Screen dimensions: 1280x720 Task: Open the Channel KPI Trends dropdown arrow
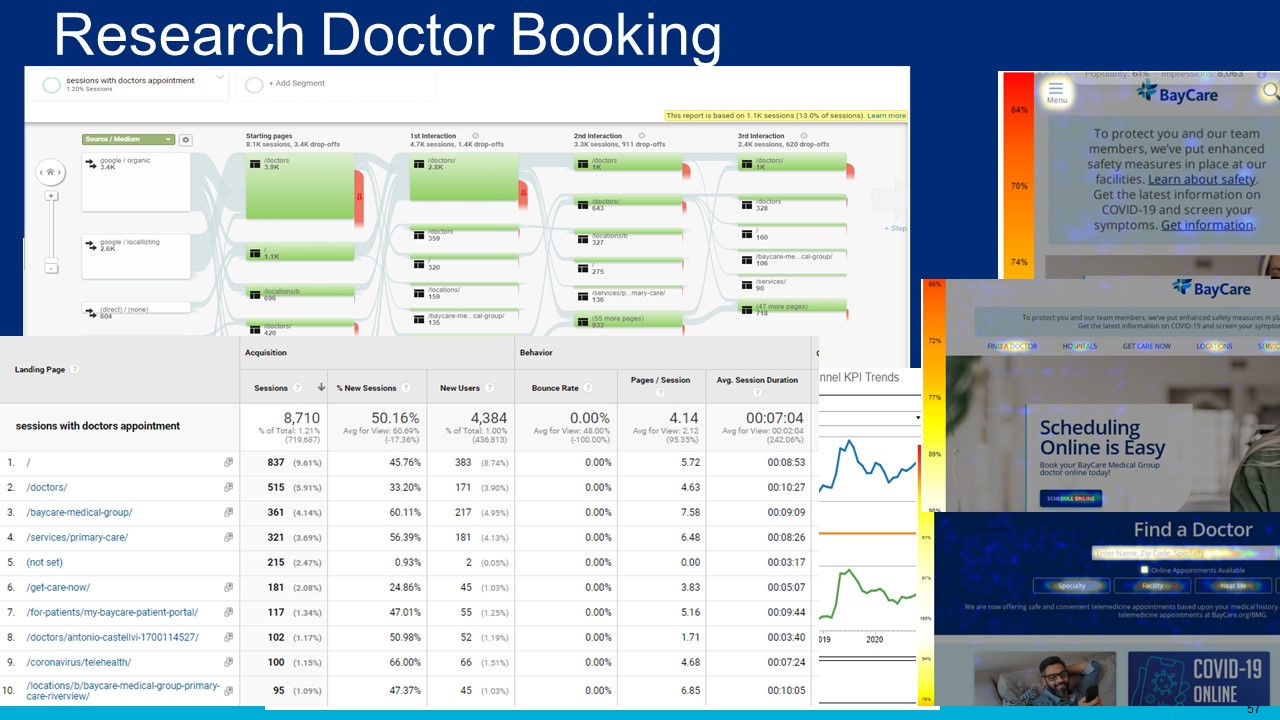pyautogui.click(x=916, y=417)
